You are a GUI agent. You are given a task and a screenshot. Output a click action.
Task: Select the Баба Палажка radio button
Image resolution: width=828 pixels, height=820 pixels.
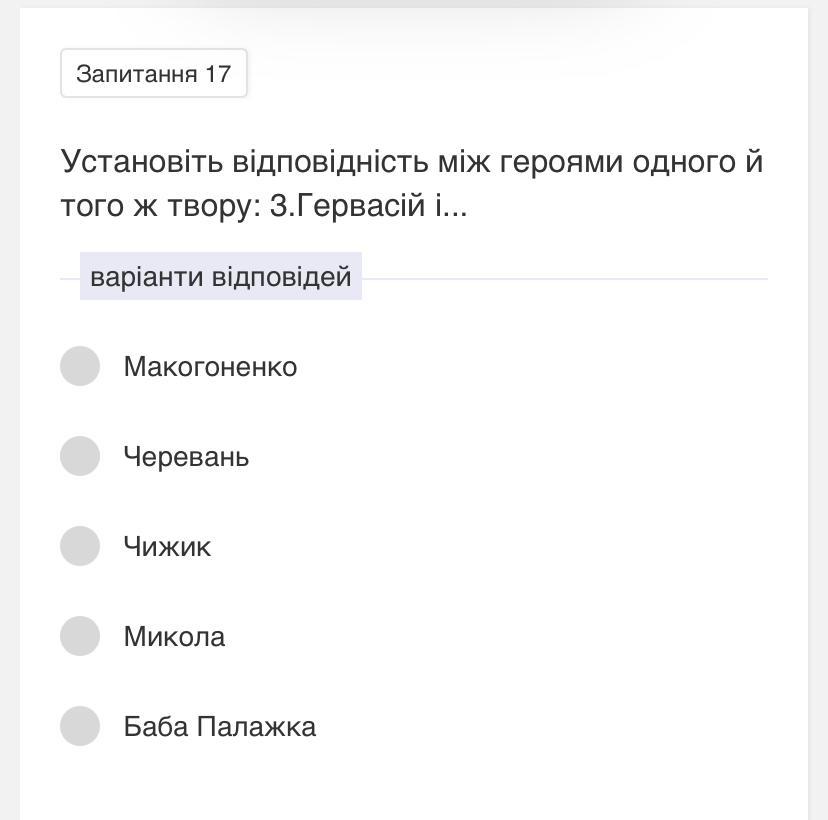[80, 726]
